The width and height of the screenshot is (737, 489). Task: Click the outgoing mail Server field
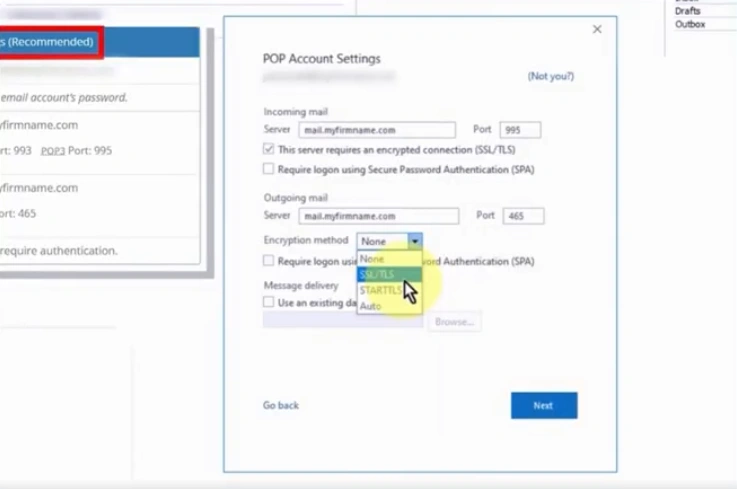point(379,216)
